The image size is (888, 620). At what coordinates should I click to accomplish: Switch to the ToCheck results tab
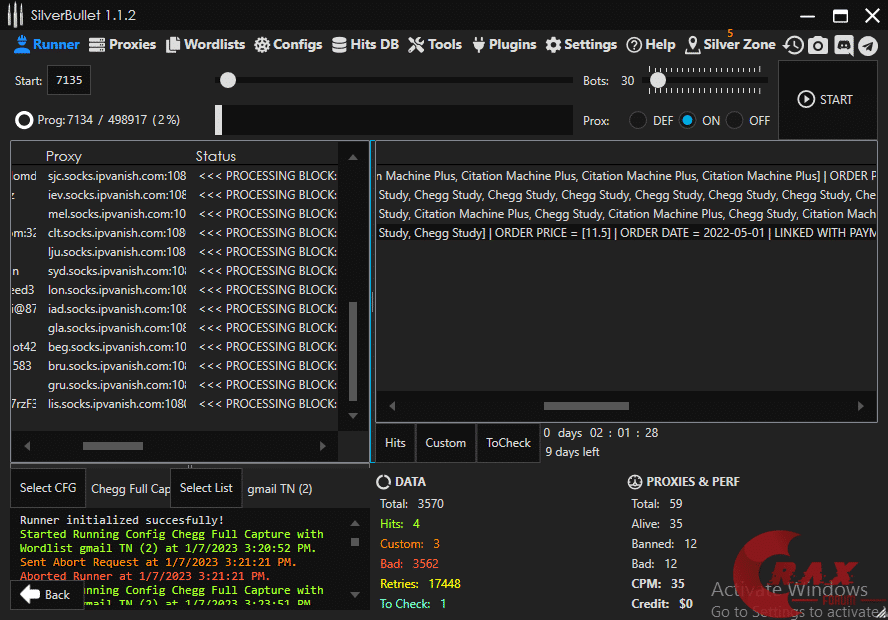point(508,443)
